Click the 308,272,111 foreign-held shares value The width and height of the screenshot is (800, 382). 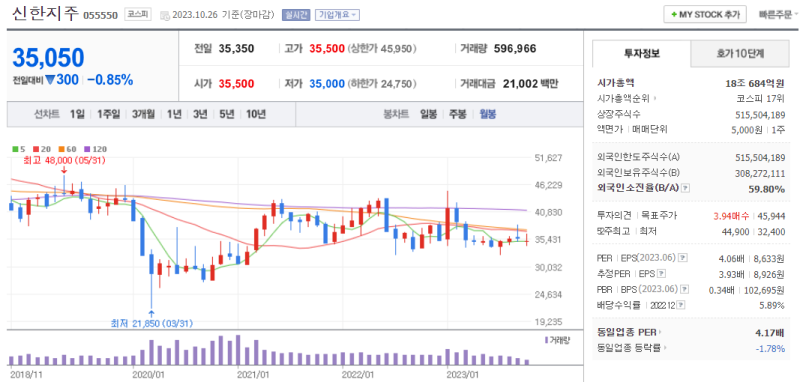click(760, 173)
